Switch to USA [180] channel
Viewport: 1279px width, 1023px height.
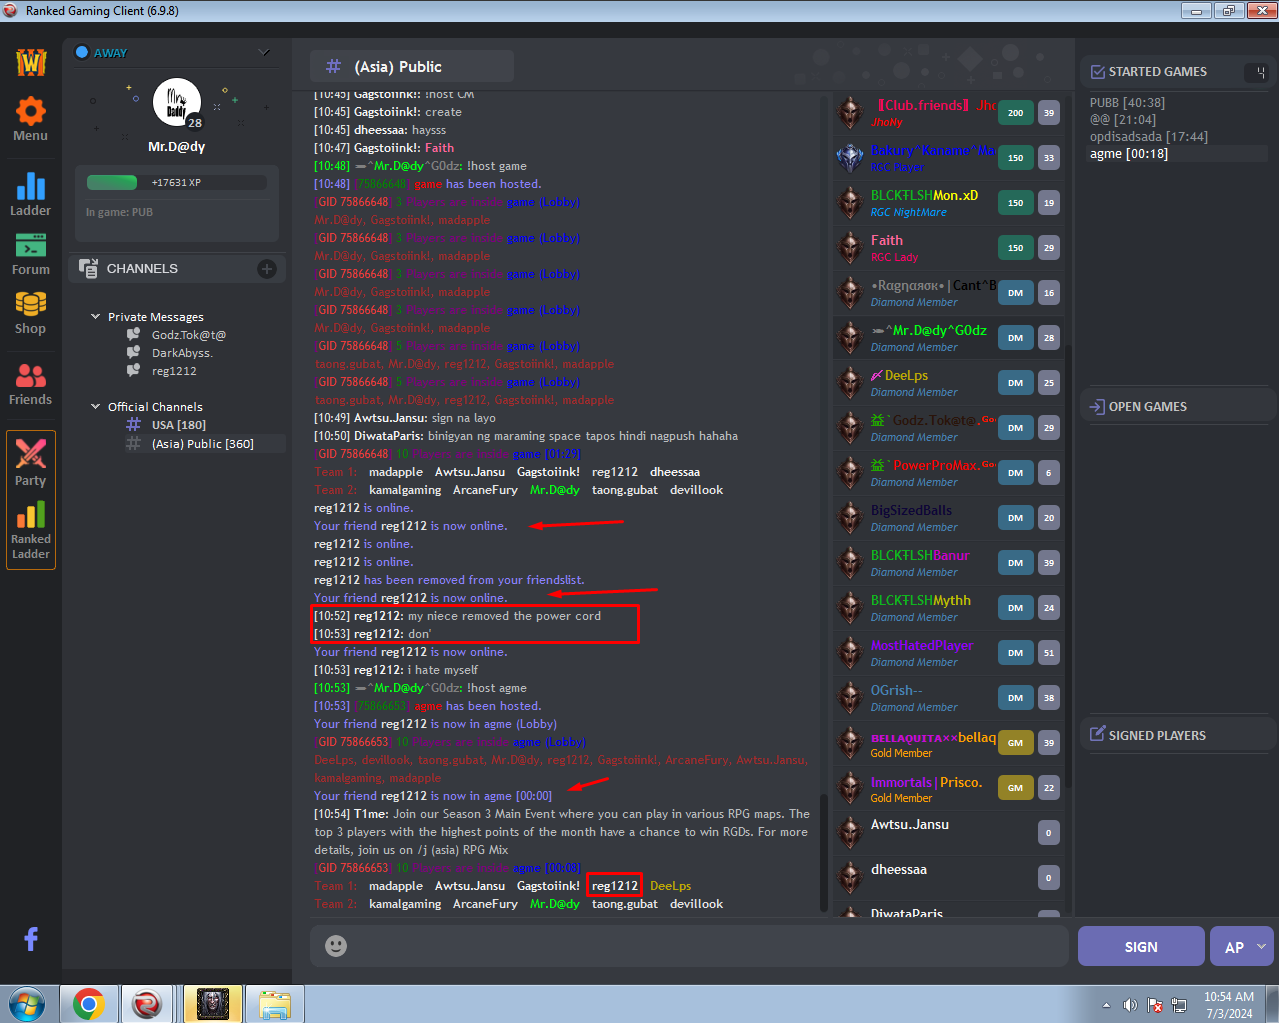(x=179, y=425)
